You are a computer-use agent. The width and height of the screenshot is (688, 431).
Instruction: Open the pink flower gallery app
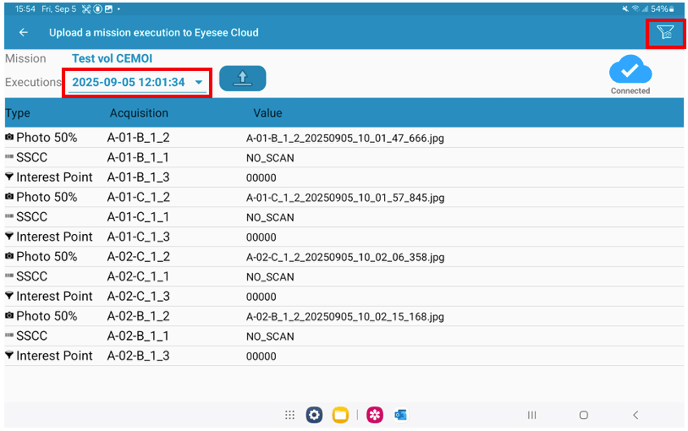[x=375, y=415]
